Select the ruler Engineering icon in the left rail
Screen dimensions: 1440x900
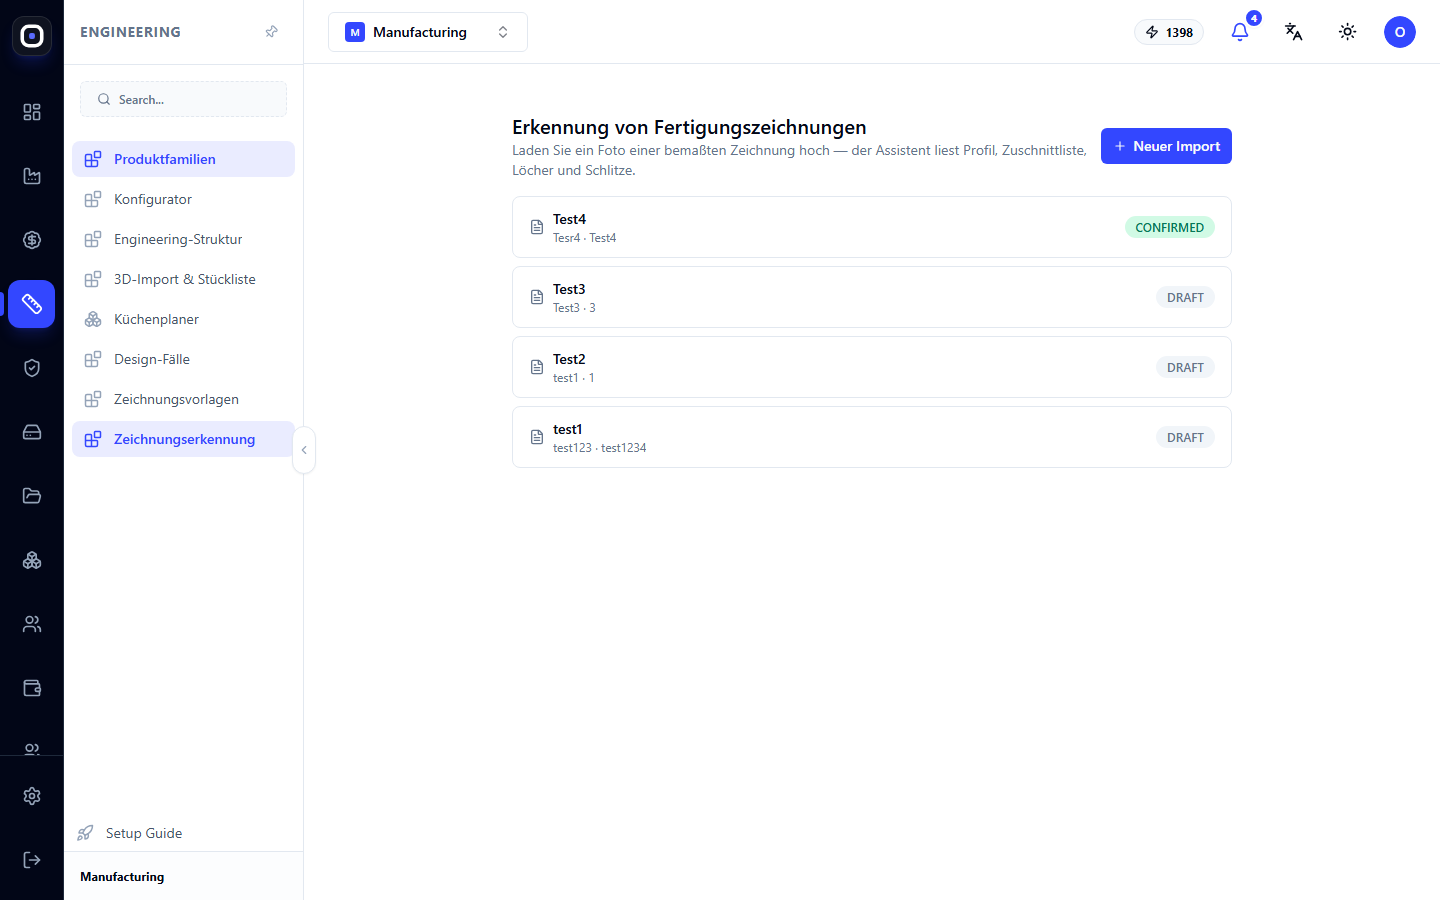(32, 304)
